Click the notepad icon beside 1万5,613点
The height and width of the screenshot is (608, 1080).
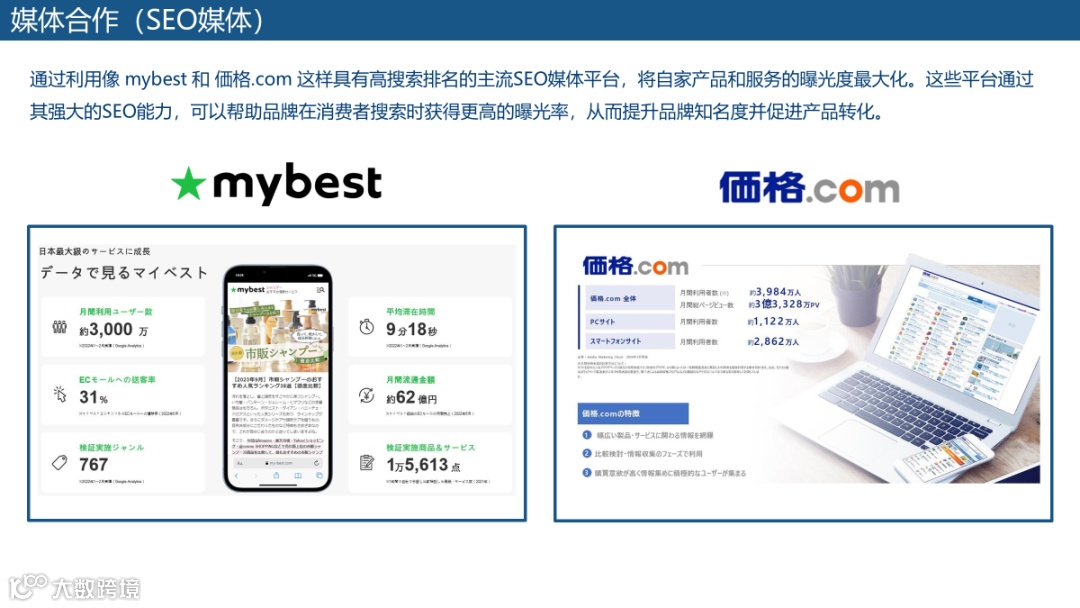(366, 463)
